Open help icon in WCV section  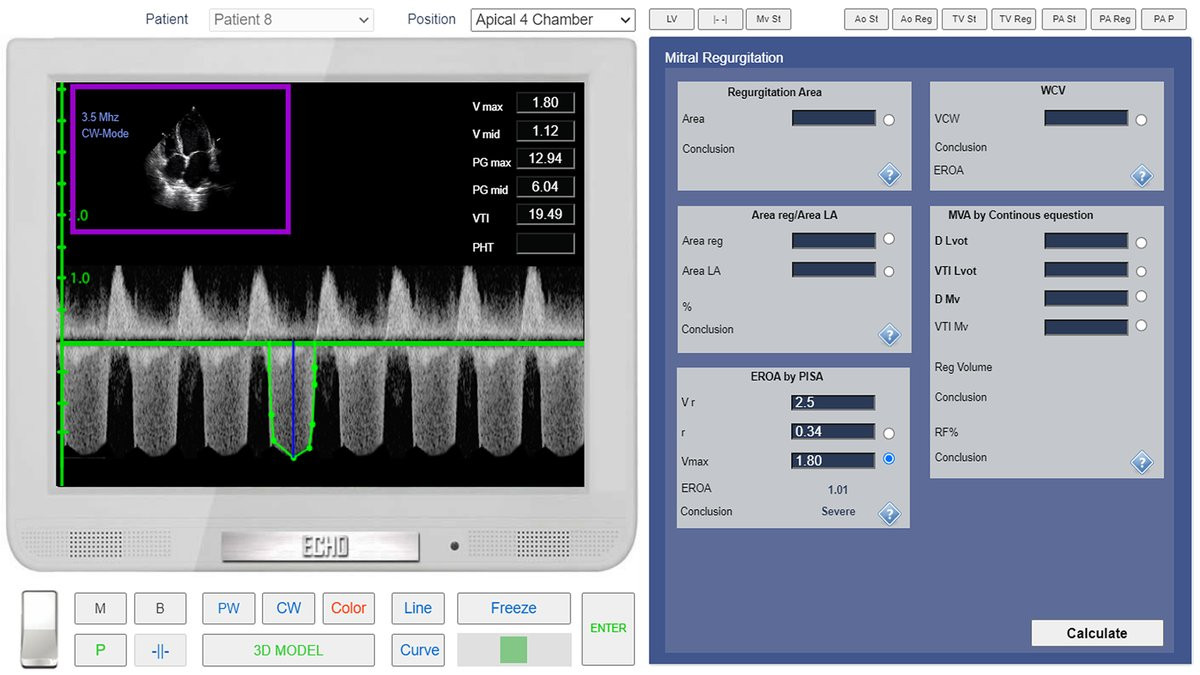1141,176
